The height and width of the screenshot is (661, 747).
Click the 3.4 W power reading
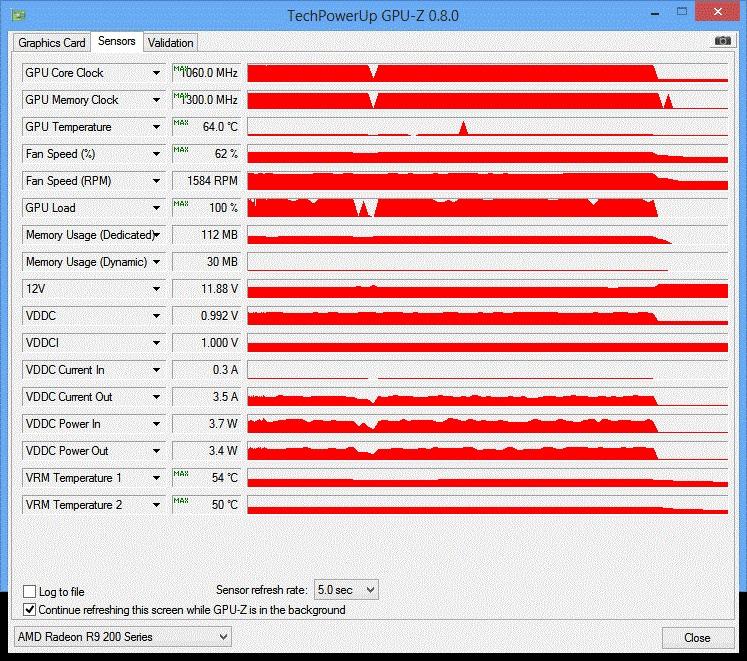[x=206, y=451]
